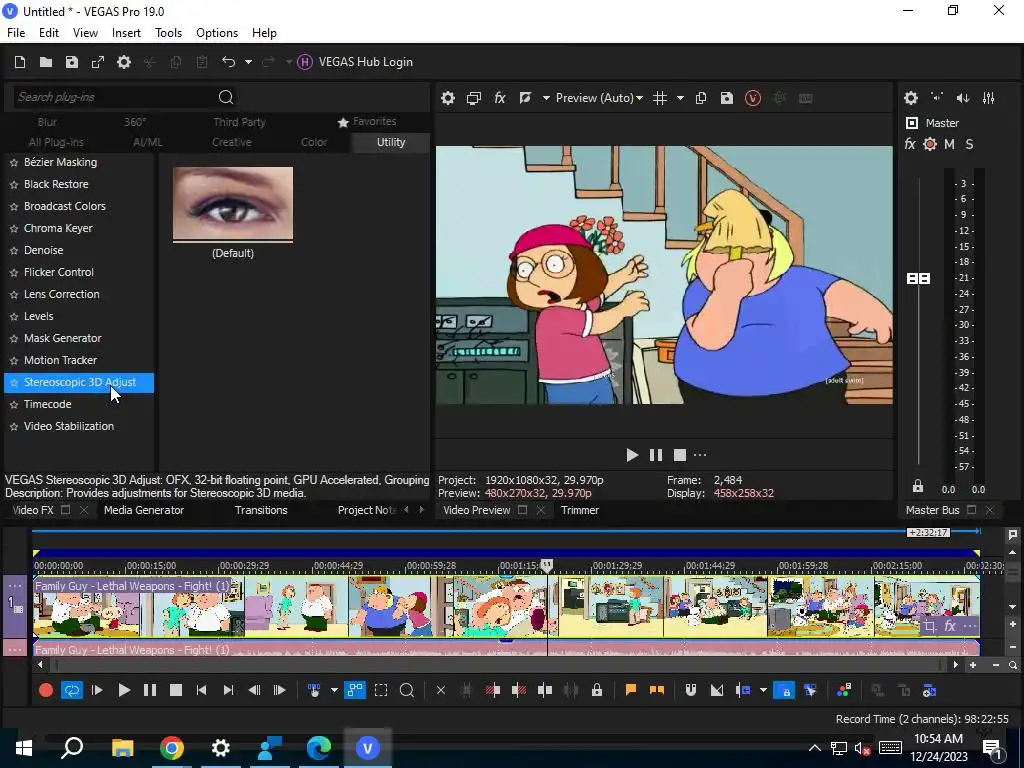Save the project with the disk icon
This screenshot has height=768, width=1024.
point(72,62)
